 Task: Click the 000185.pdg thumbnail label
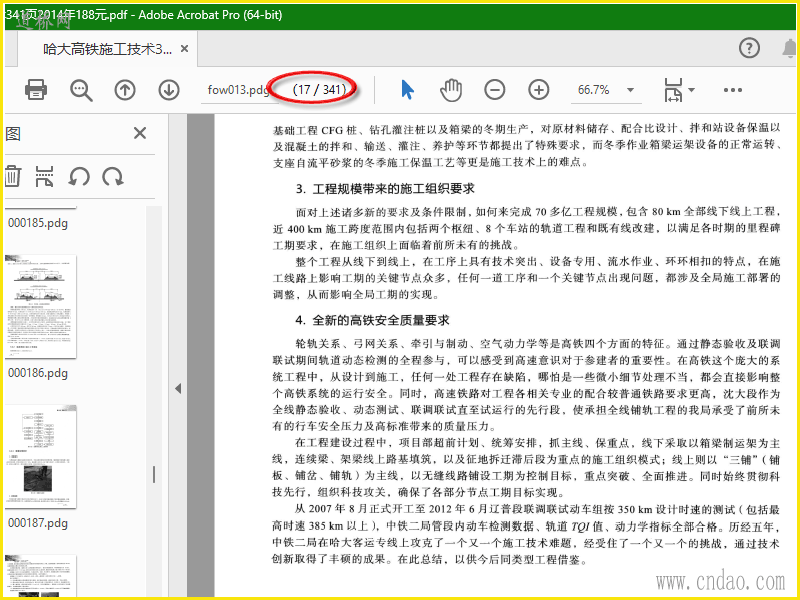[x=38, y=223]
